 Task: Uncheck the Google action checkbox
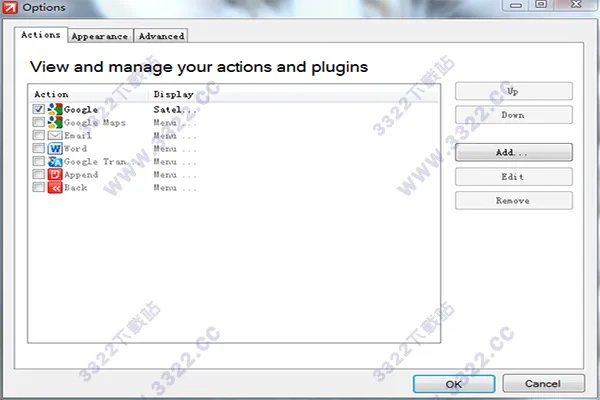pyautogui.click(x=38, y=109)
